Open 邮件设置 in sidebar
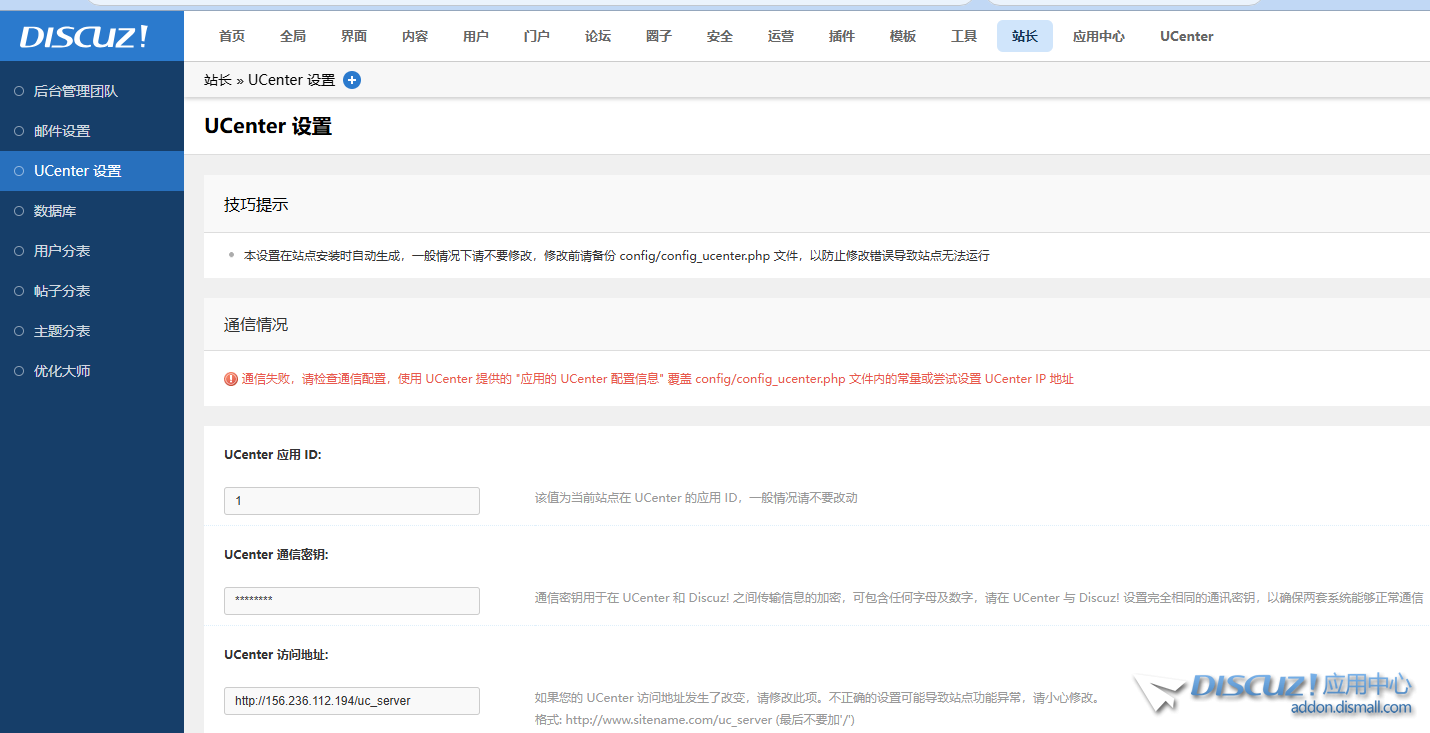This screenshot has width=1430, height=733. (x=92, y=131)
